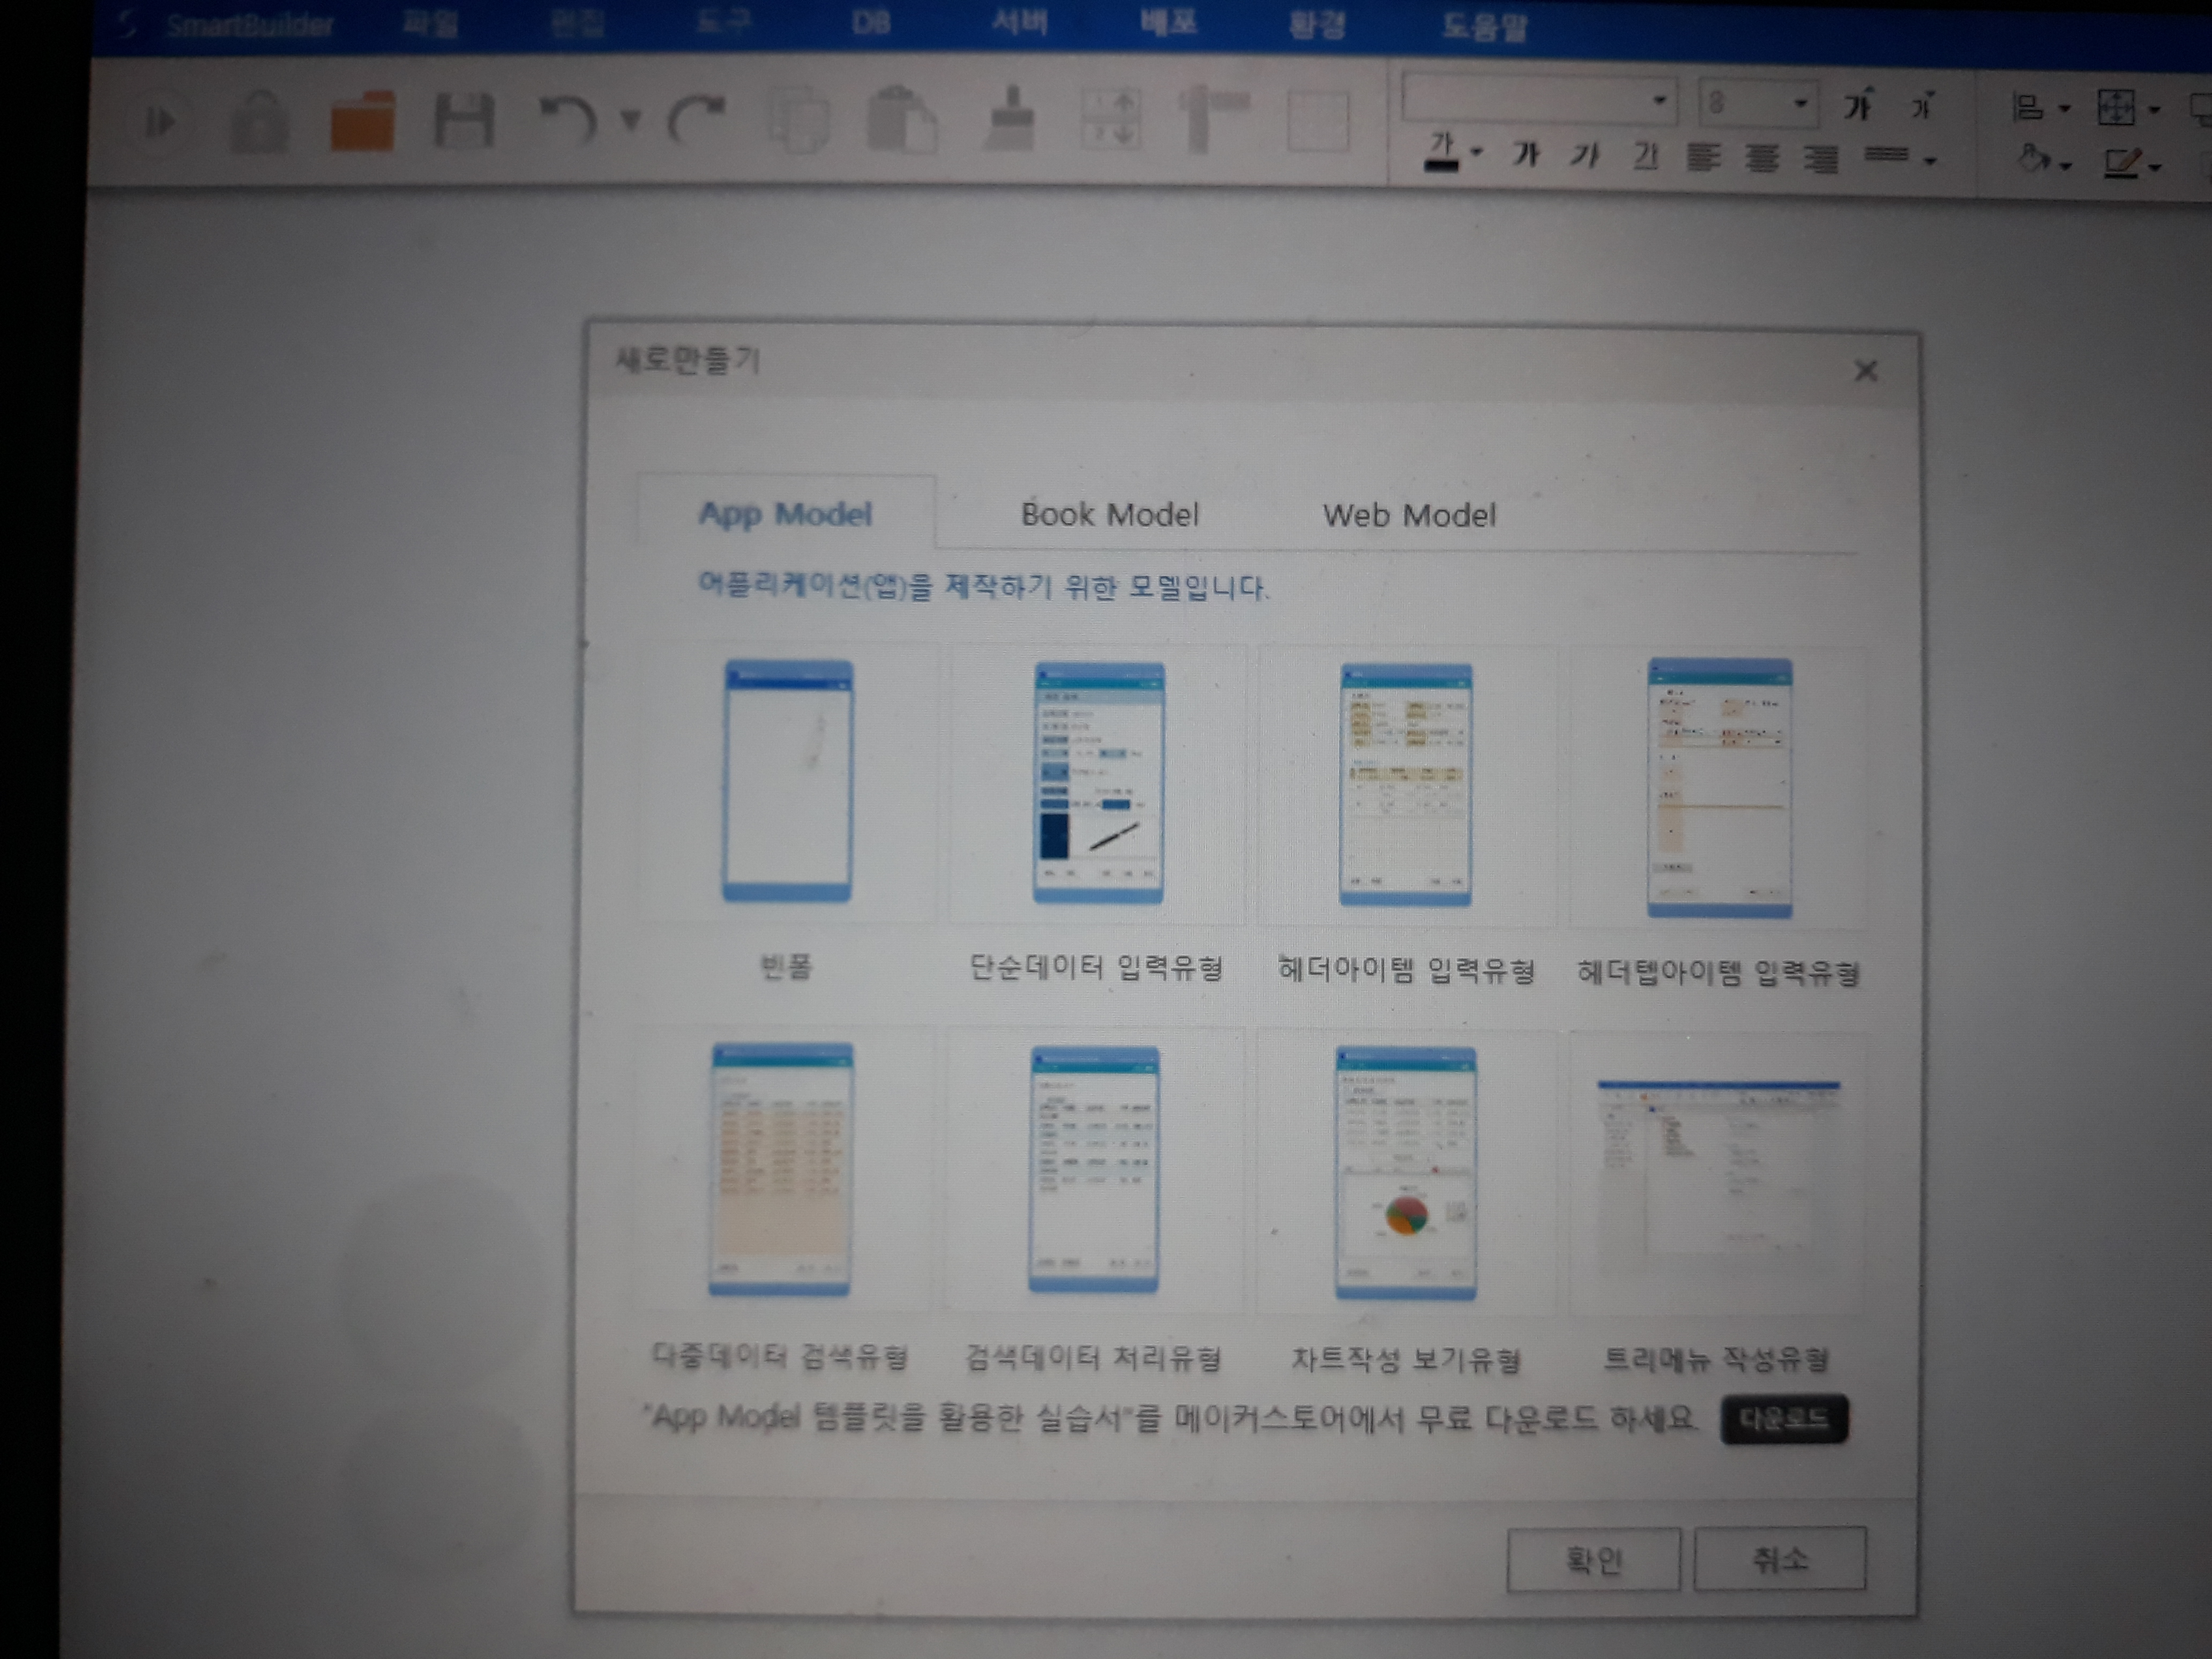
Task: Click the line style icon
Action: [x=1887, y=155]
